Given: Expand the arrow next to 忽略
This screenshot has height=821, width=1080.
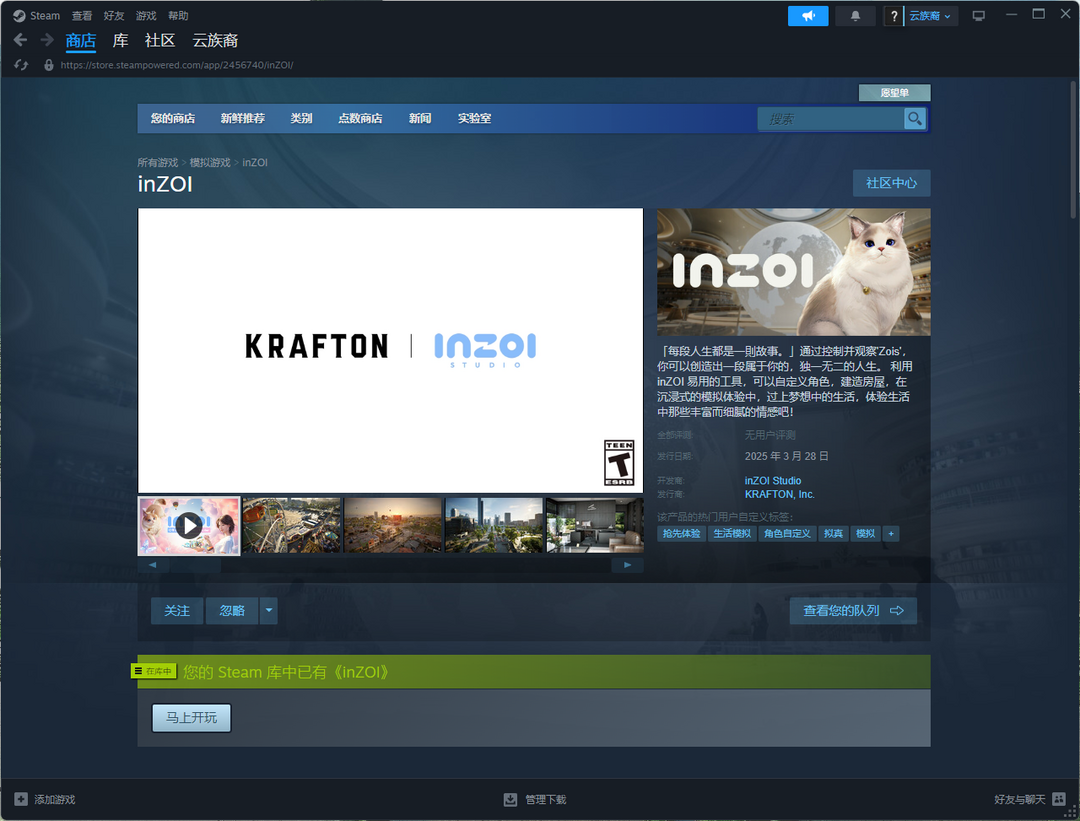Looking at the screenshot, I should pyautogui.click(x=269, y=610).
